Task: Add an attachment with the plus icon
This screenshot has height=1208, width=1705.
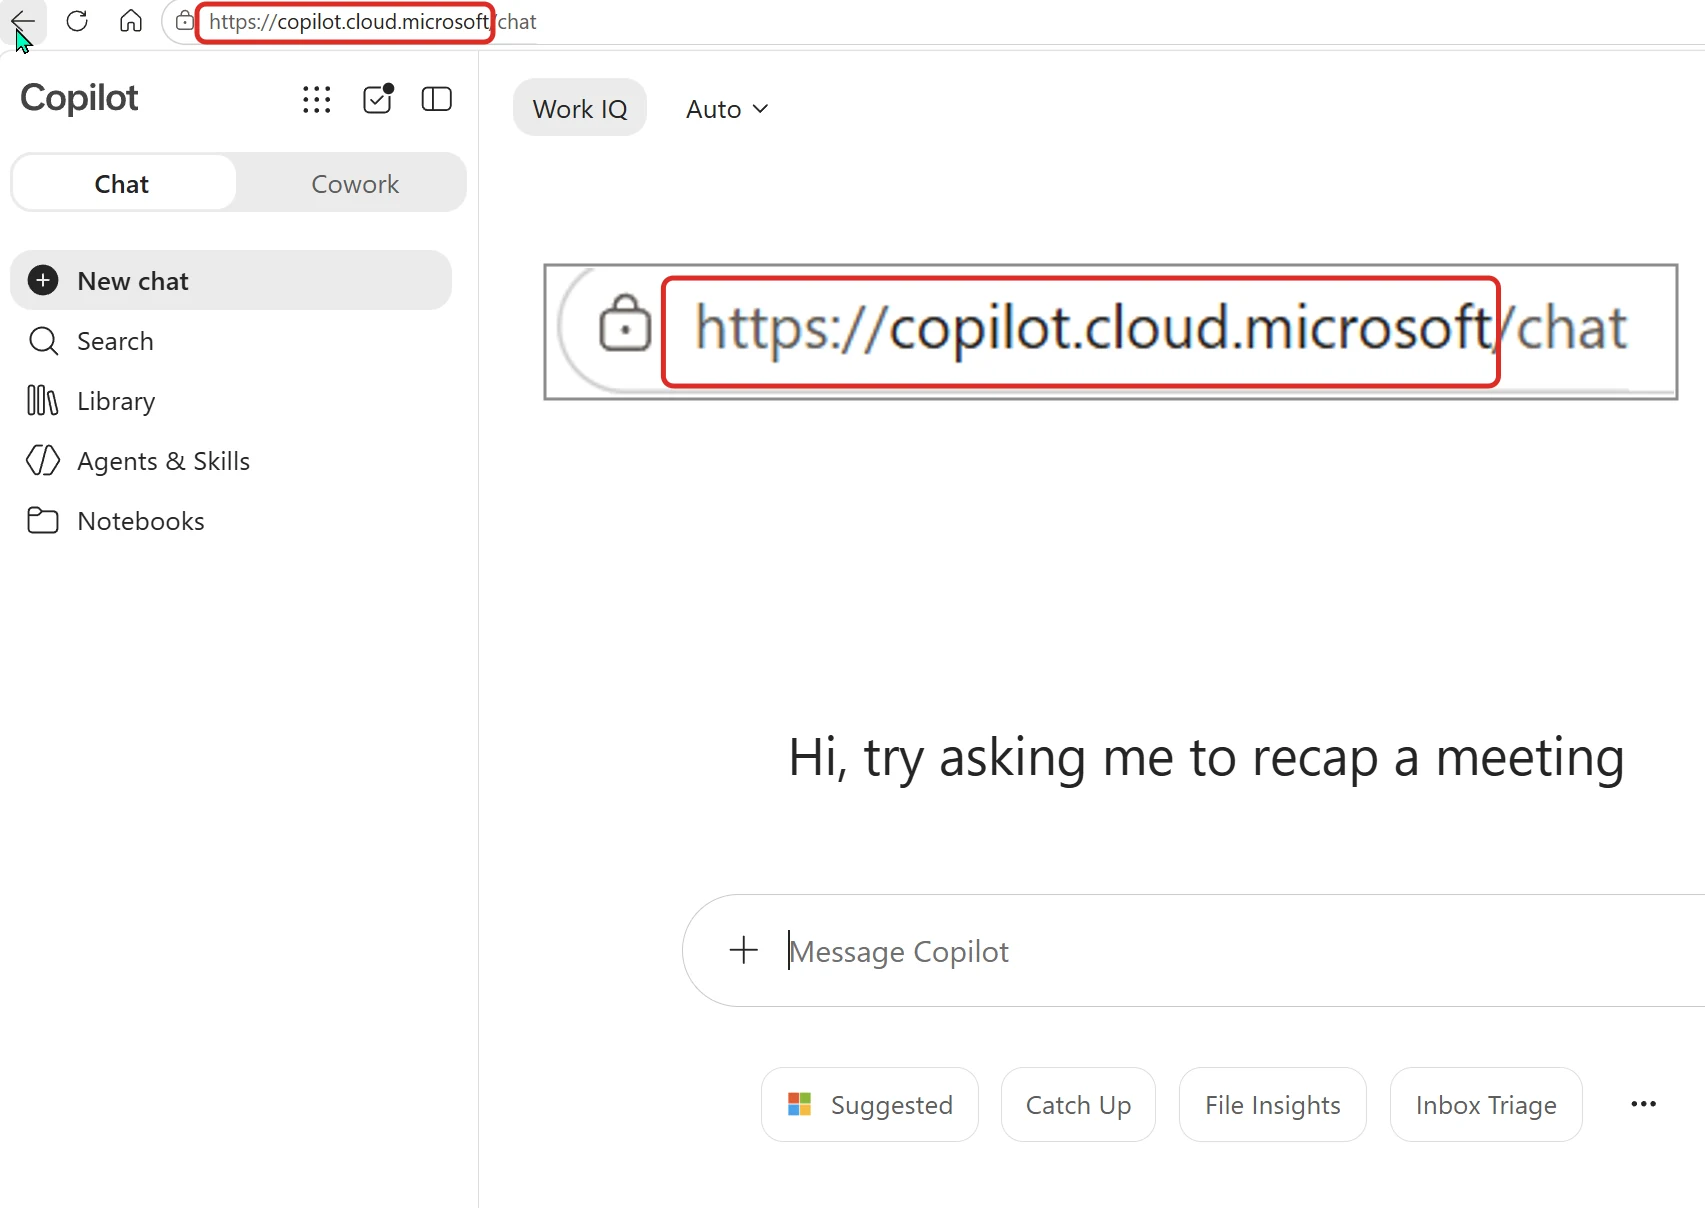Action: point(744,950)
